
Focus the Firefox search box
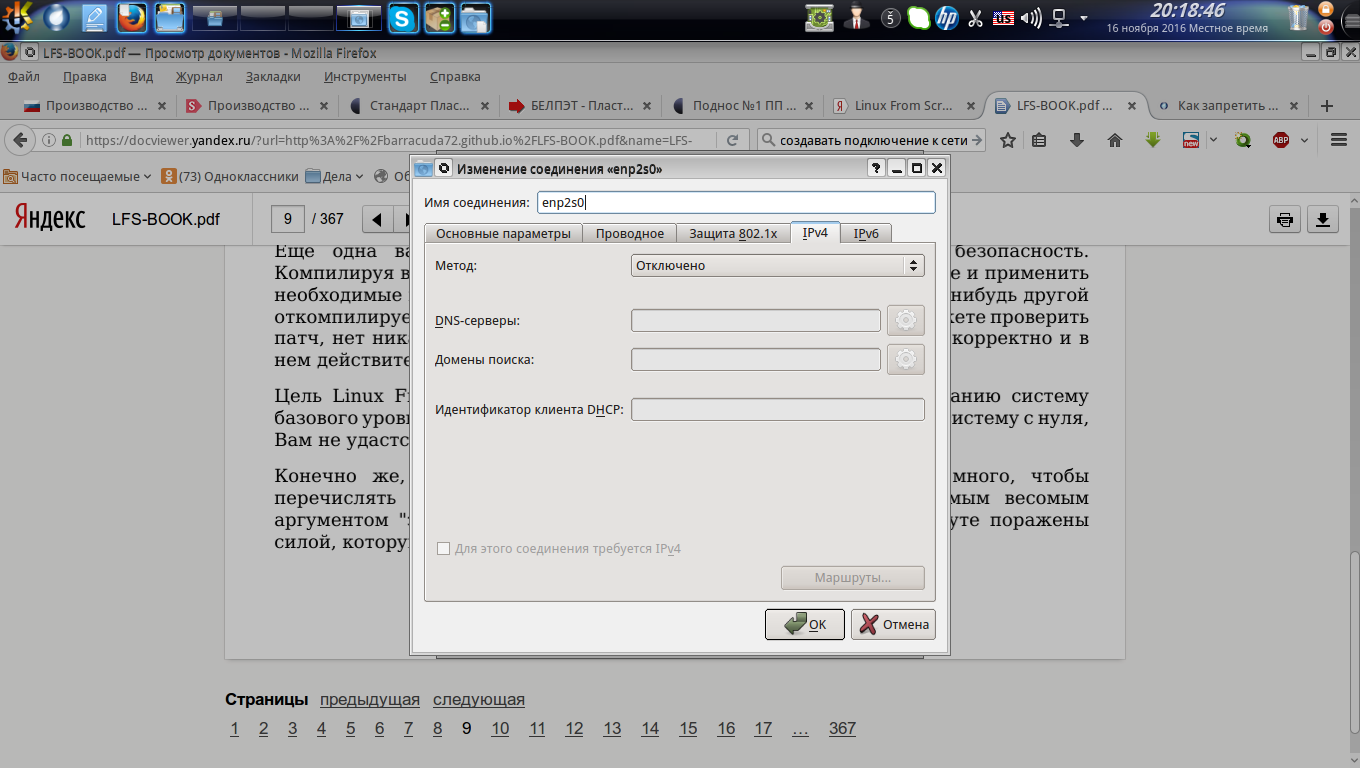click(x=871, y=140)
